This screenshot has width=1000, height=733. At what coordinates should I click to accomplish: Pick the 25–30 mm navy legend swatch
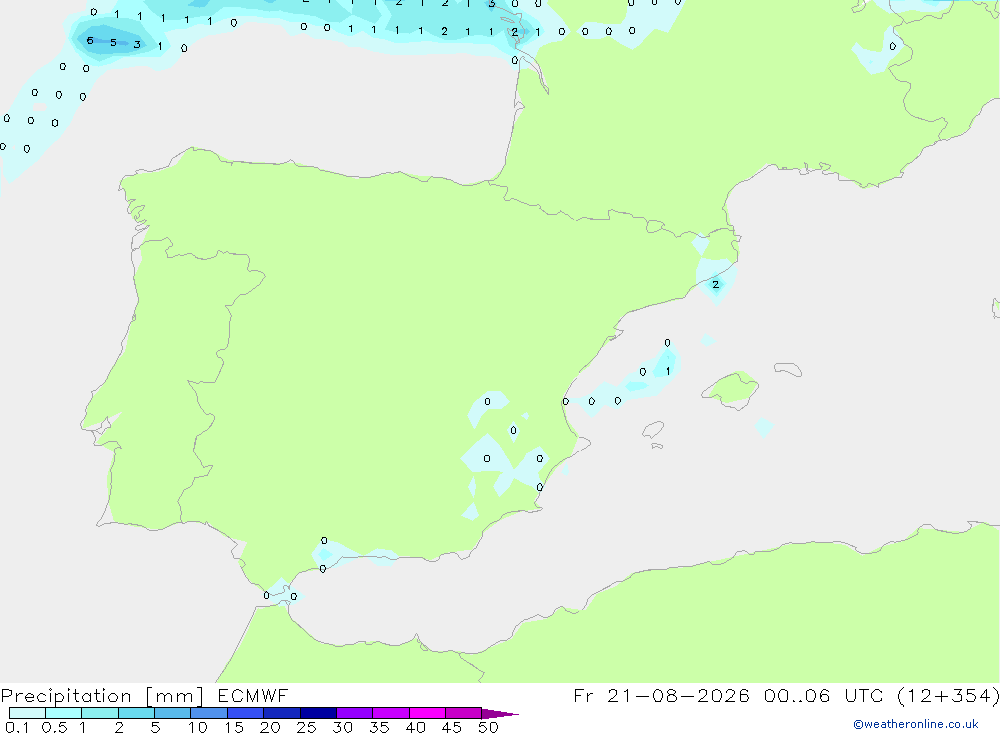tap(318, 713)
